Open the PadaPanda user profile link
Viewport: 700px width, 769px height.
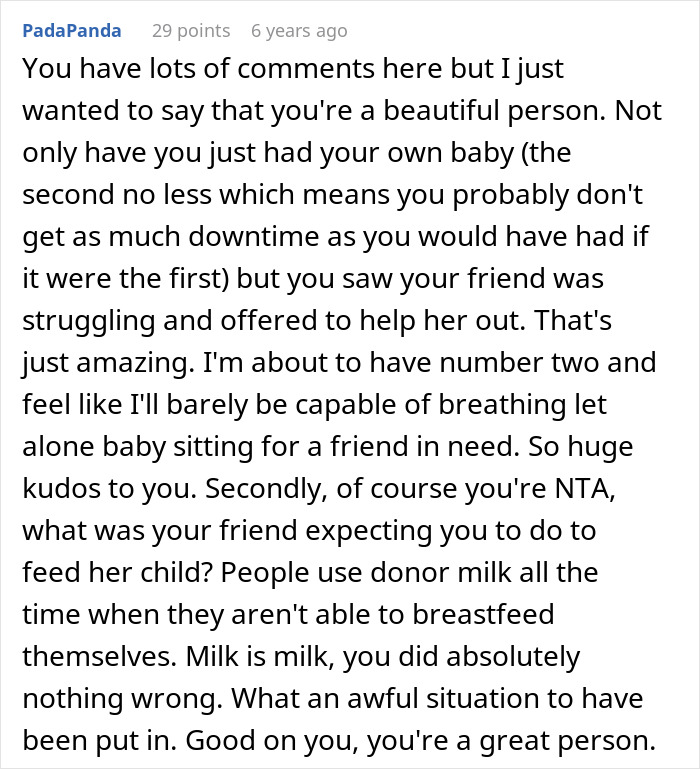click(x=71, y=31)
